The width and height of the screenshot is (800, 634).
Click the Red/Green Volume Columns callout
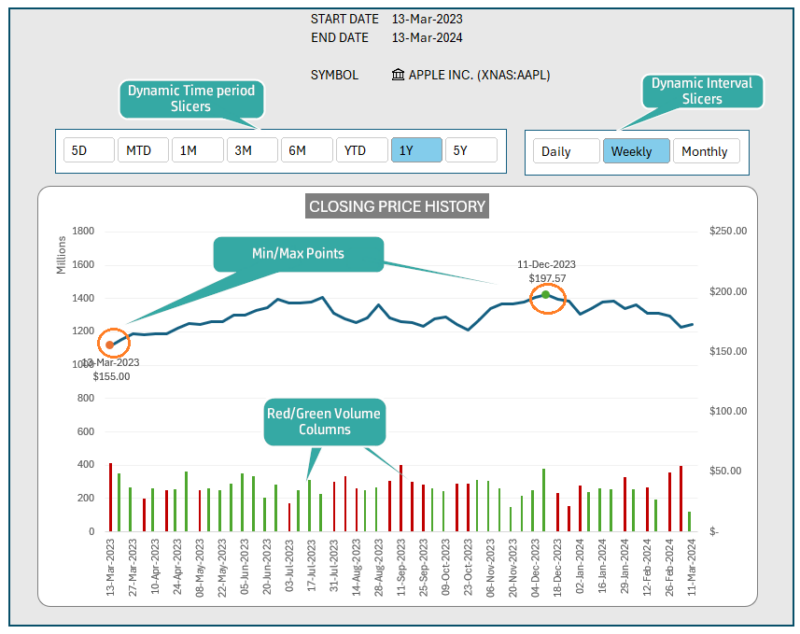pyautogui.click(x=325, y=421)
